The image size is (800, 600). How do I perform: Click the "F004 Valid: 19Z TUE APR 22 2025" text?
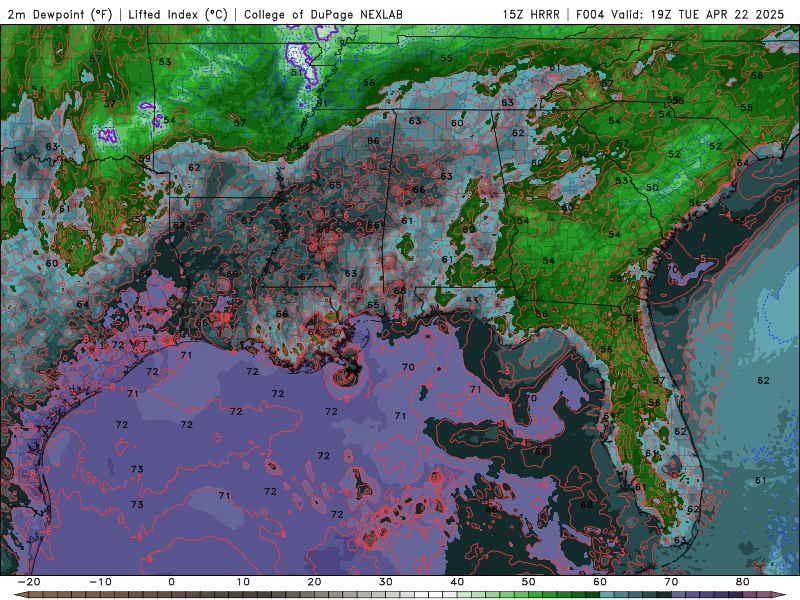click(x=680, y=14)
